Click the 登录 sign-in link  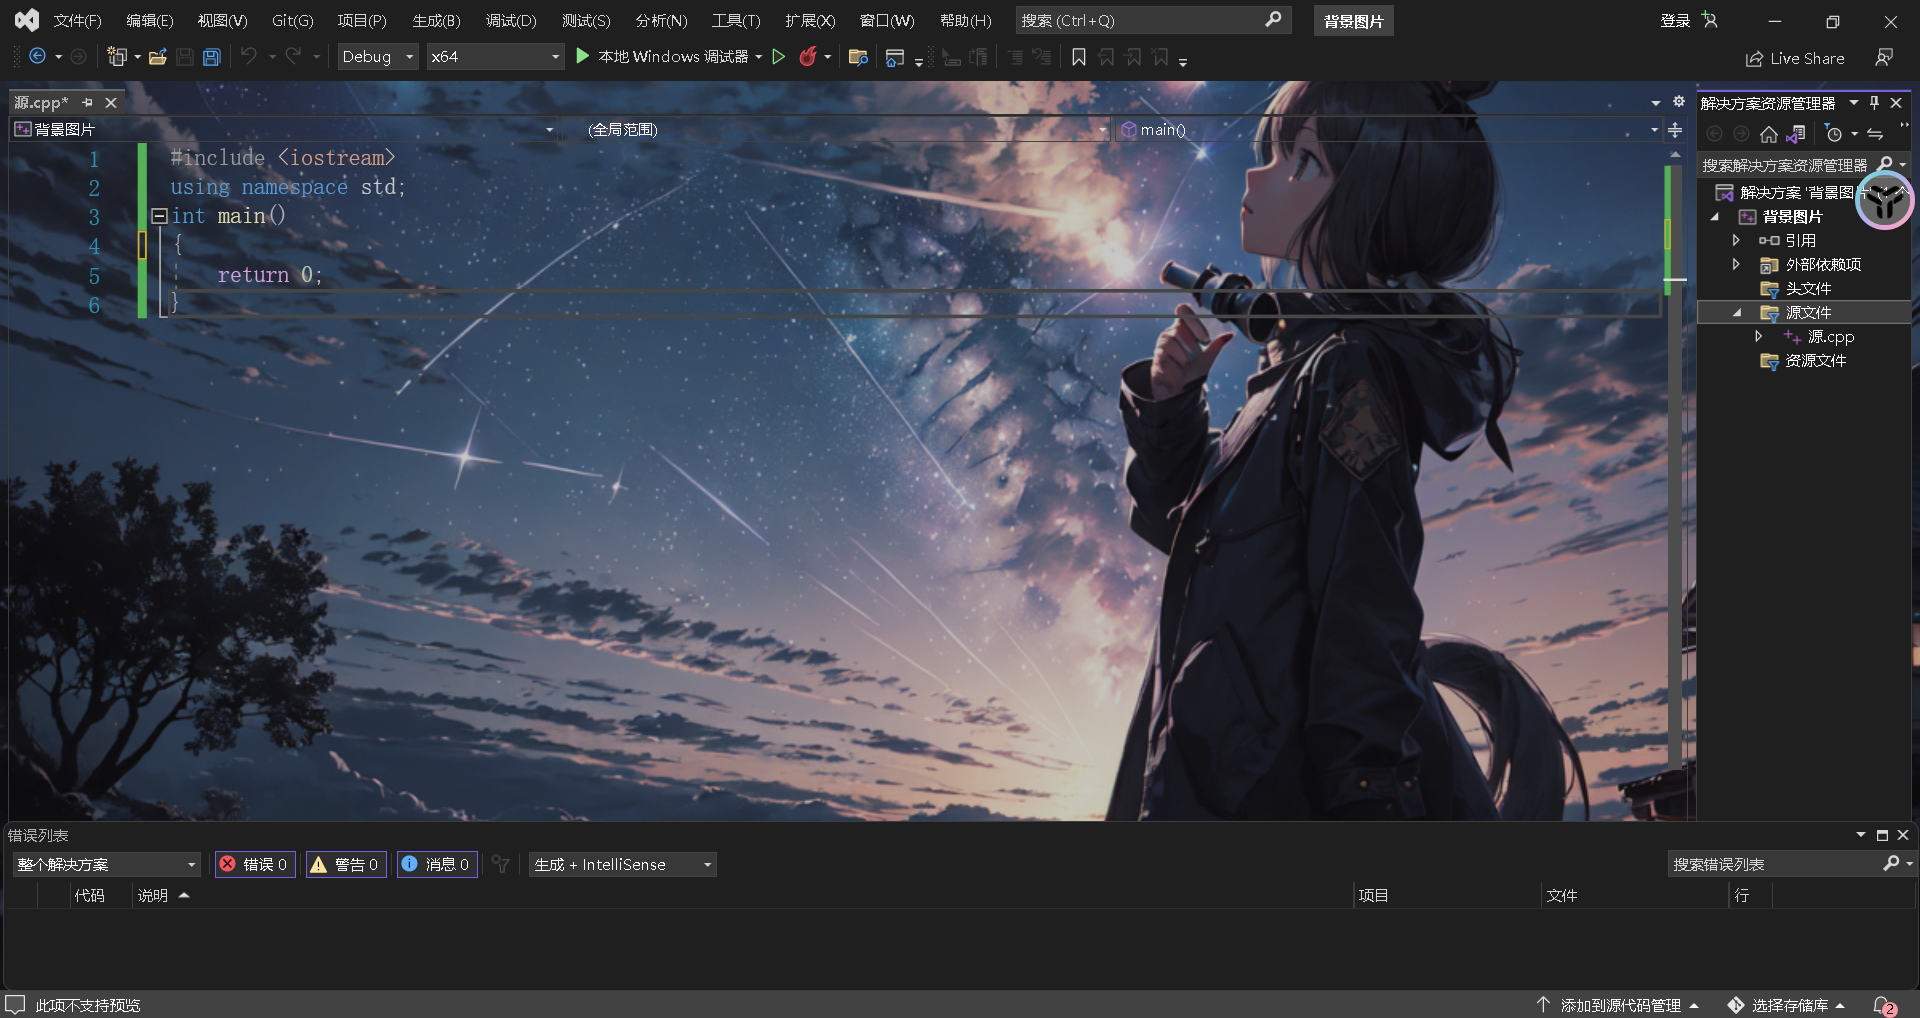point(1675,20)
